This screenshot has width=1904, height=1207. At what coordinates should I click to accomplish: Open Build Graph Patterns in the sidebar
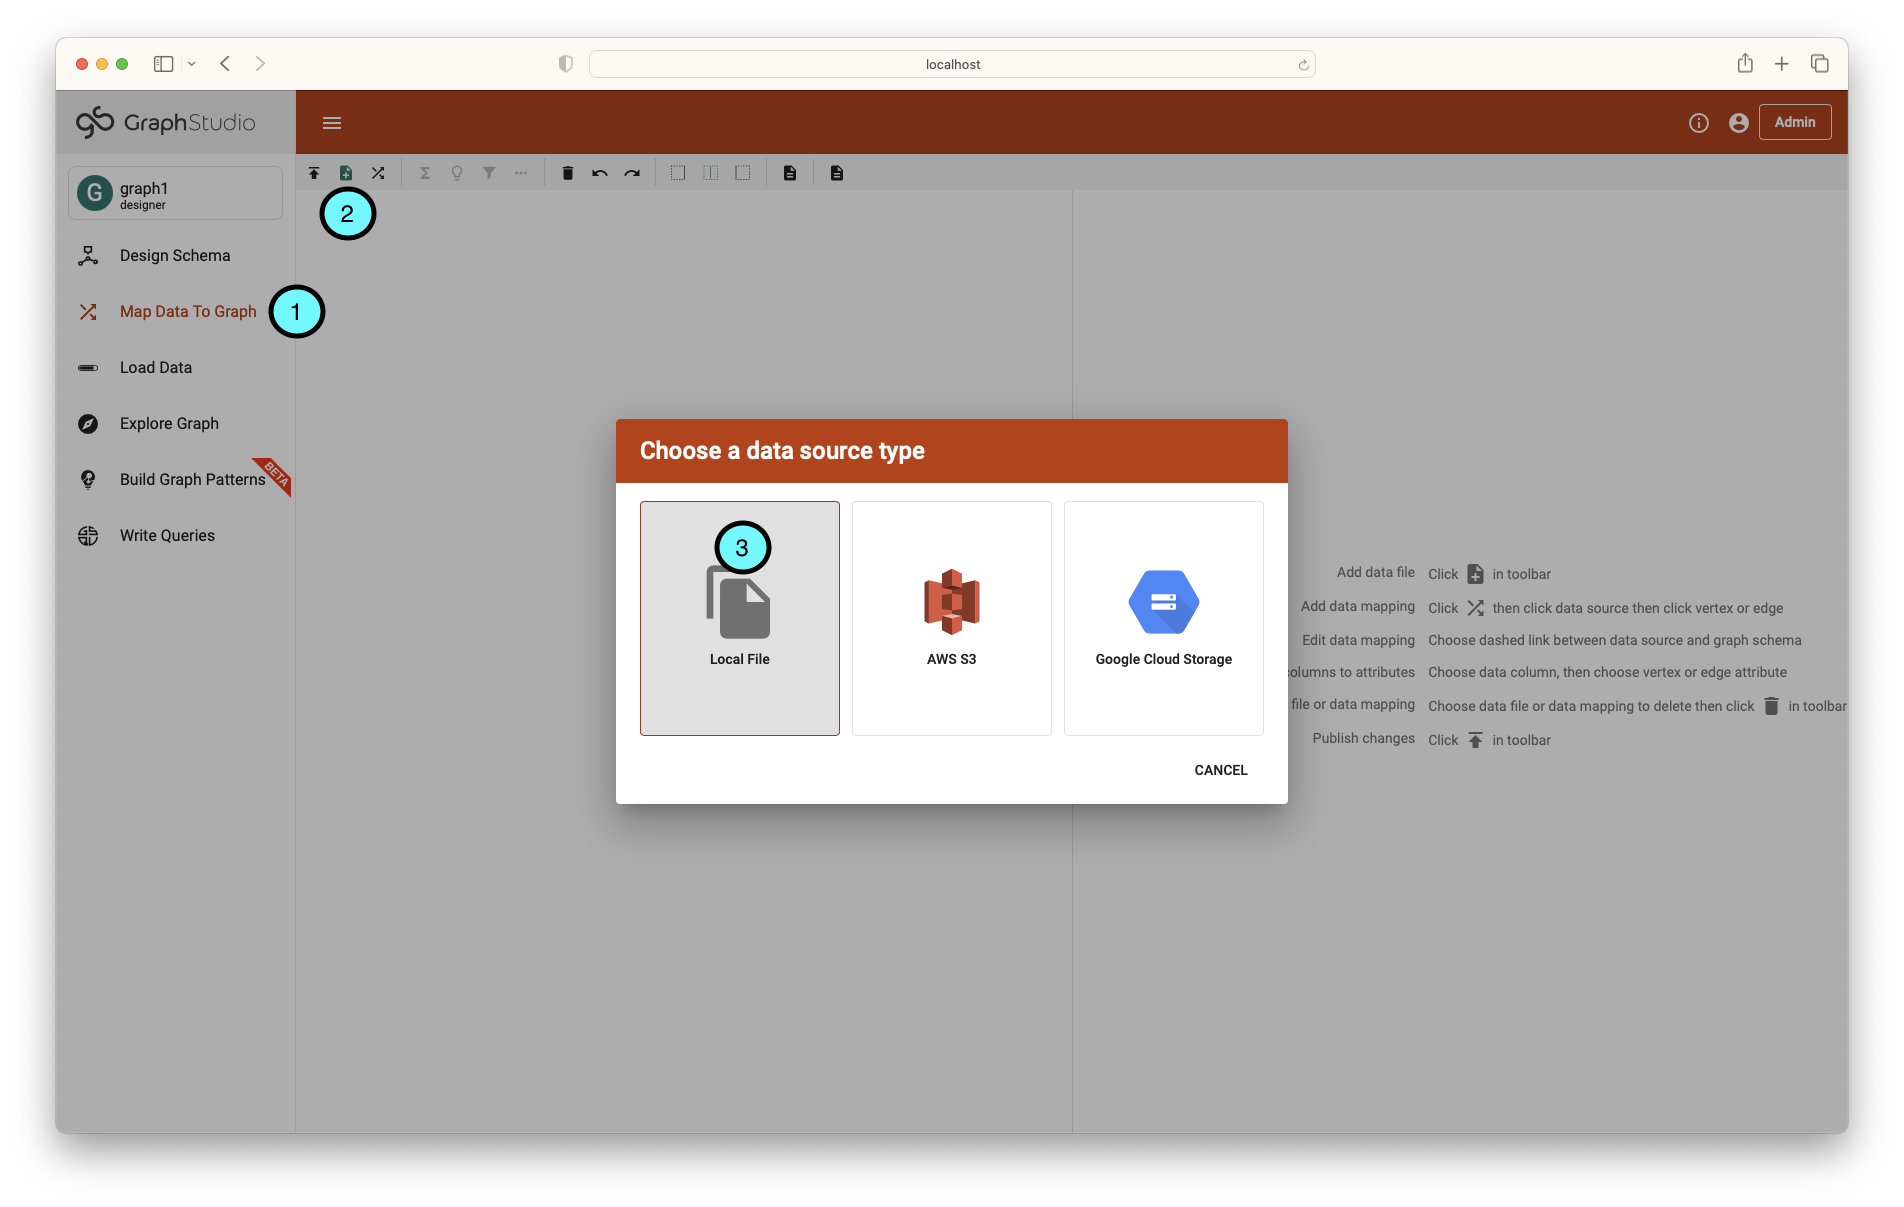(x=175, y=480)
